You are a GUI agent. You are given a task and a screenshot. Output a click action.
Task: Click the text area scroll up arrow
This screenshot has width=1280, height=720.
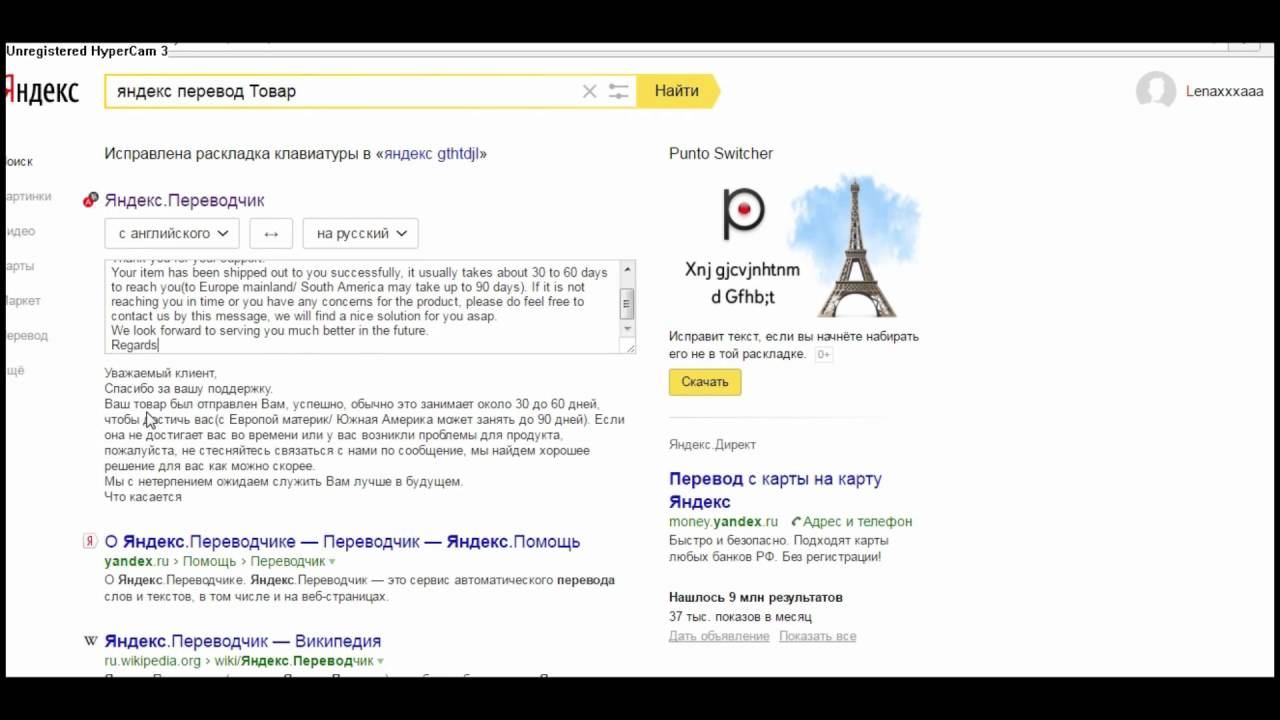(627, 268)
